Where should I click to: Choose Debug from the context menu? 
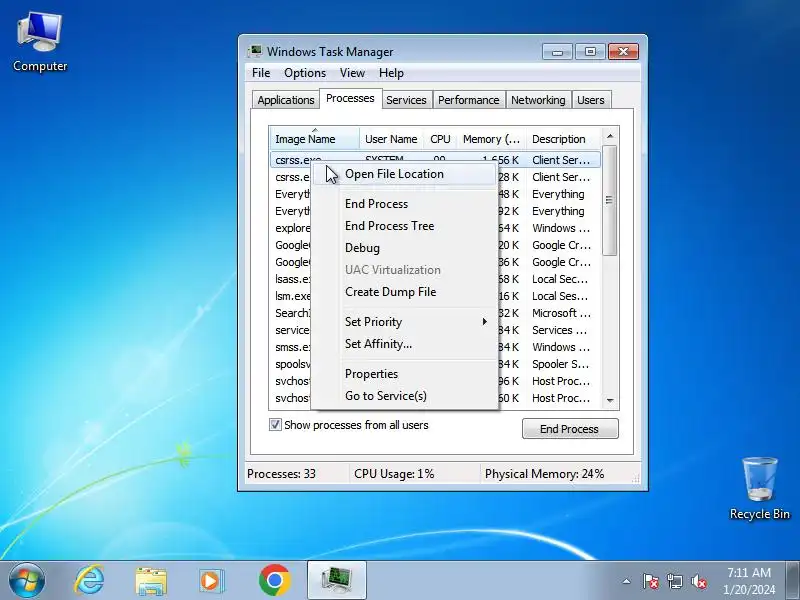404,247
